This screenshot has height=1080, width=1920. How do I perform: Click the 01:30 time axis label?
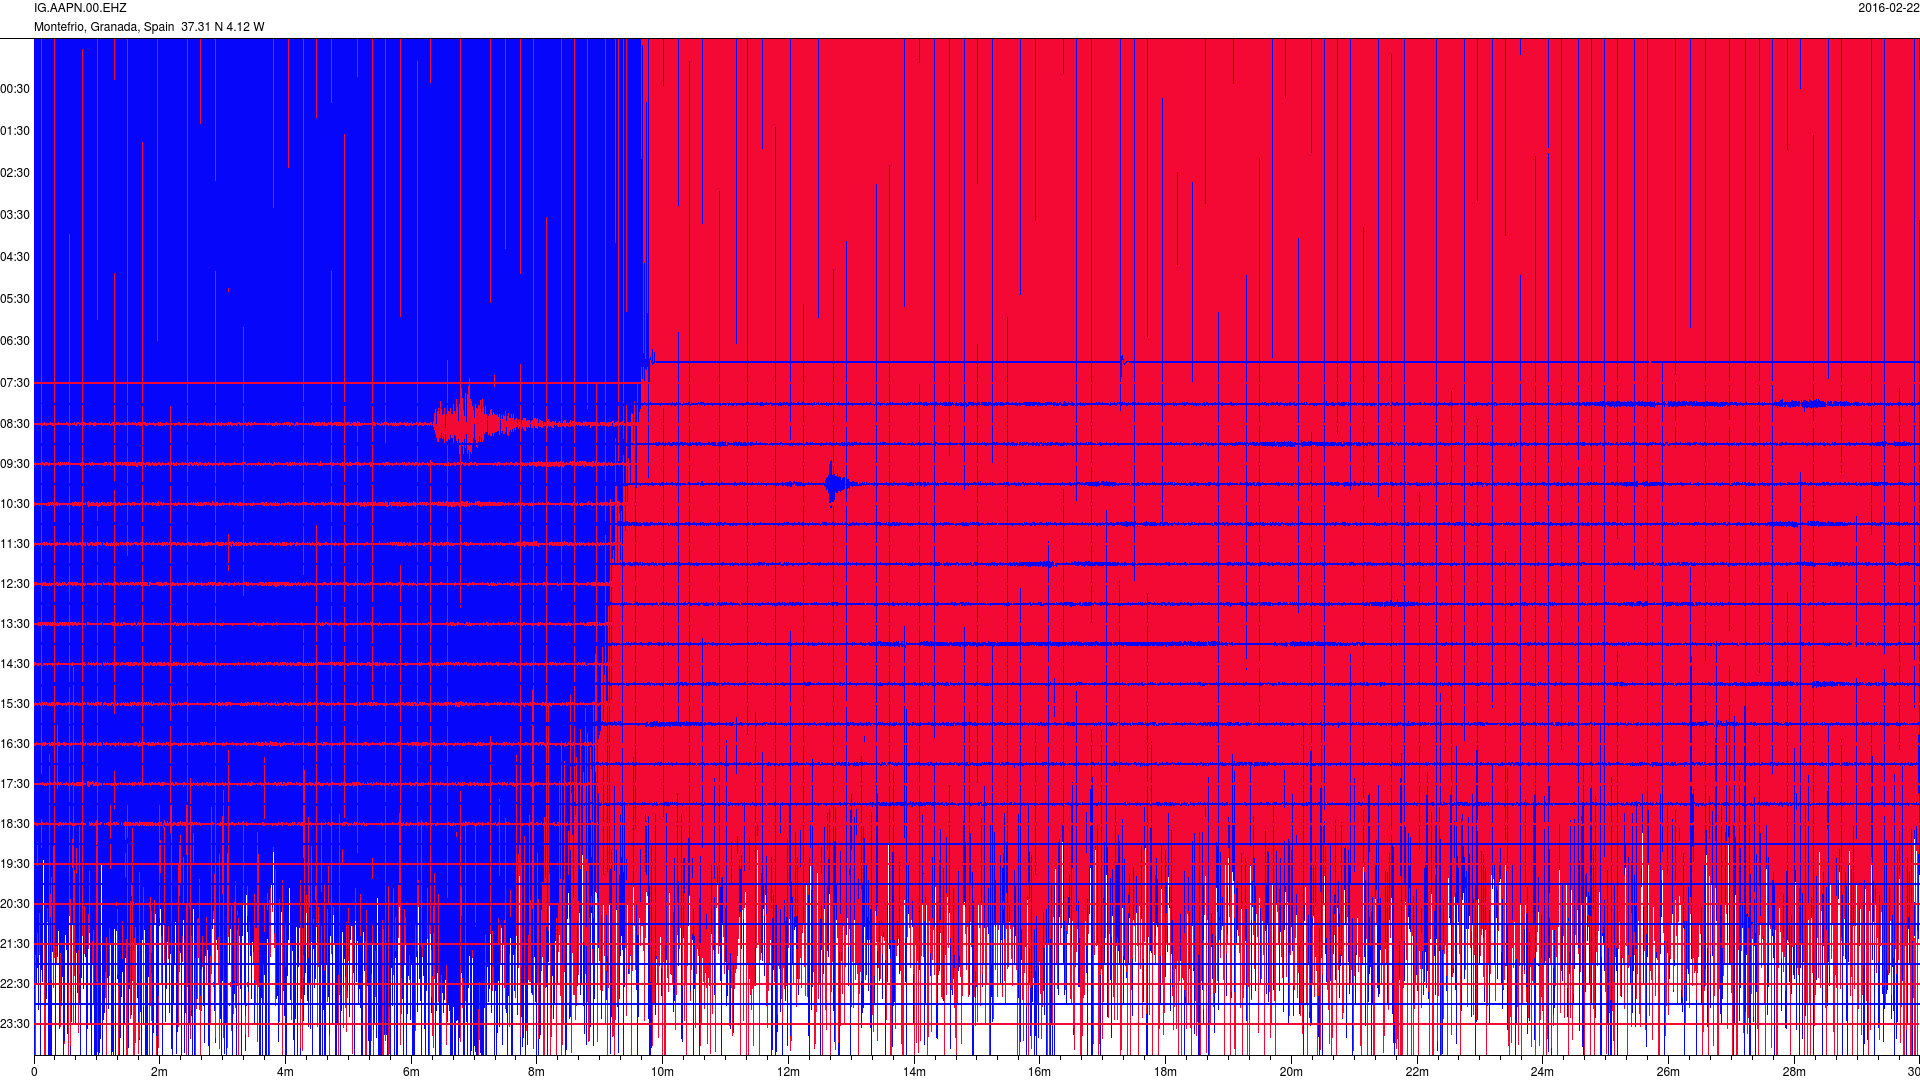tap(15, 131)
